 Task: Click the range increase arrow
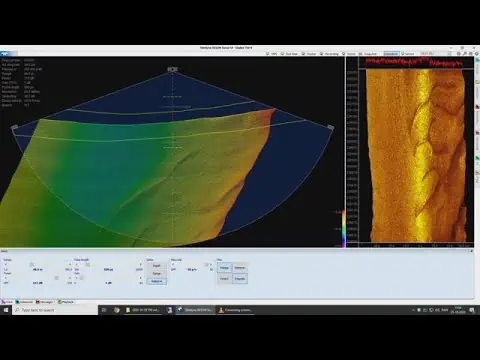pos(70,264)
